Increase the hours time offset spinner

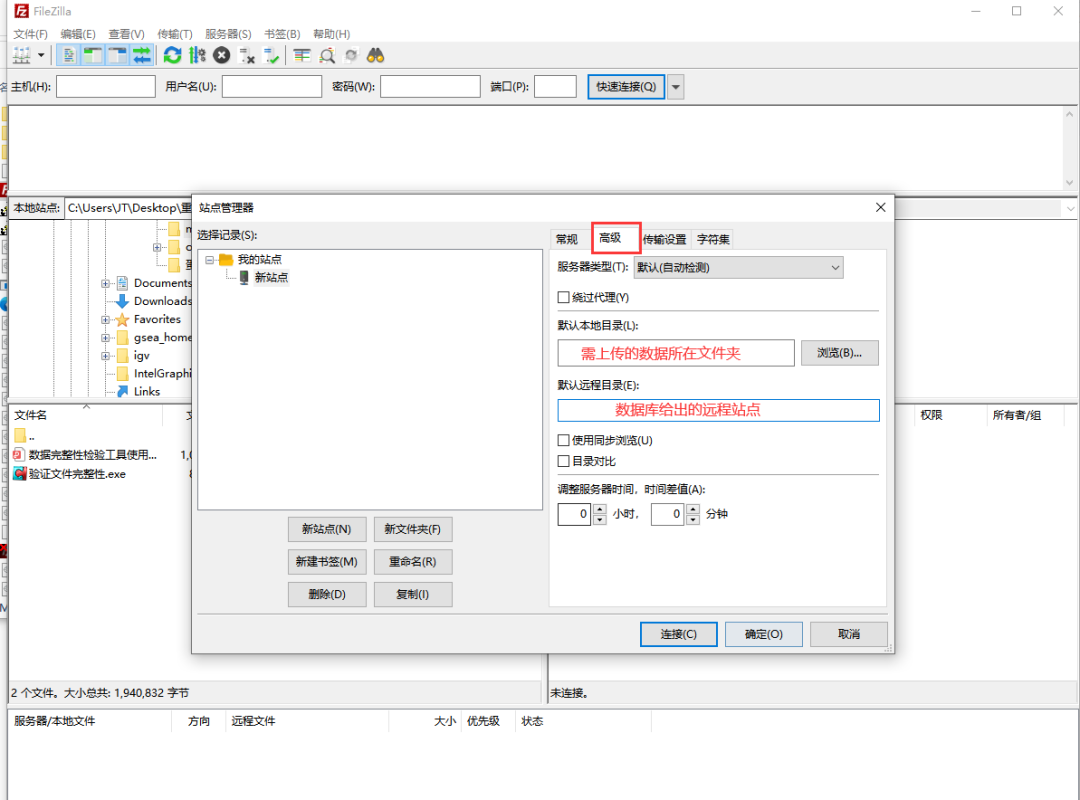coord(600,509)
